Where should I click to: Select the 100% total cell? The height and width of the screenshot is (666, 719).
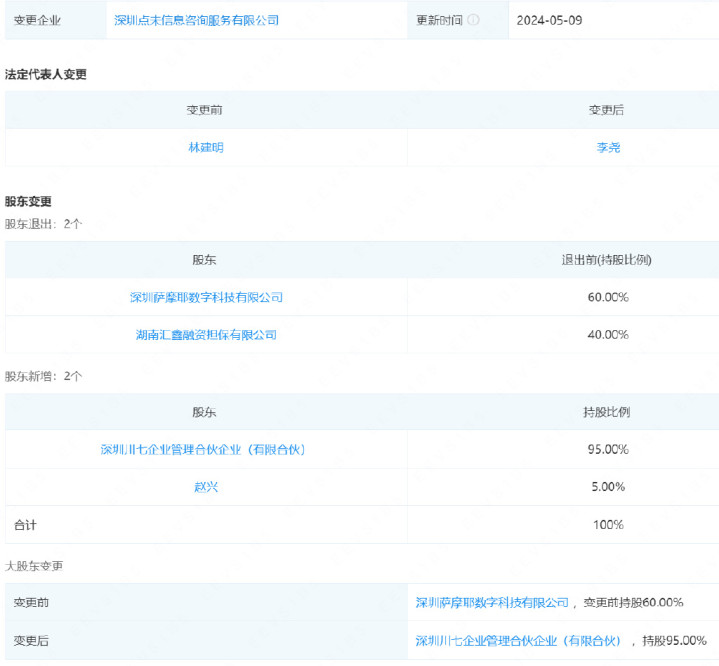pos(608,525)
